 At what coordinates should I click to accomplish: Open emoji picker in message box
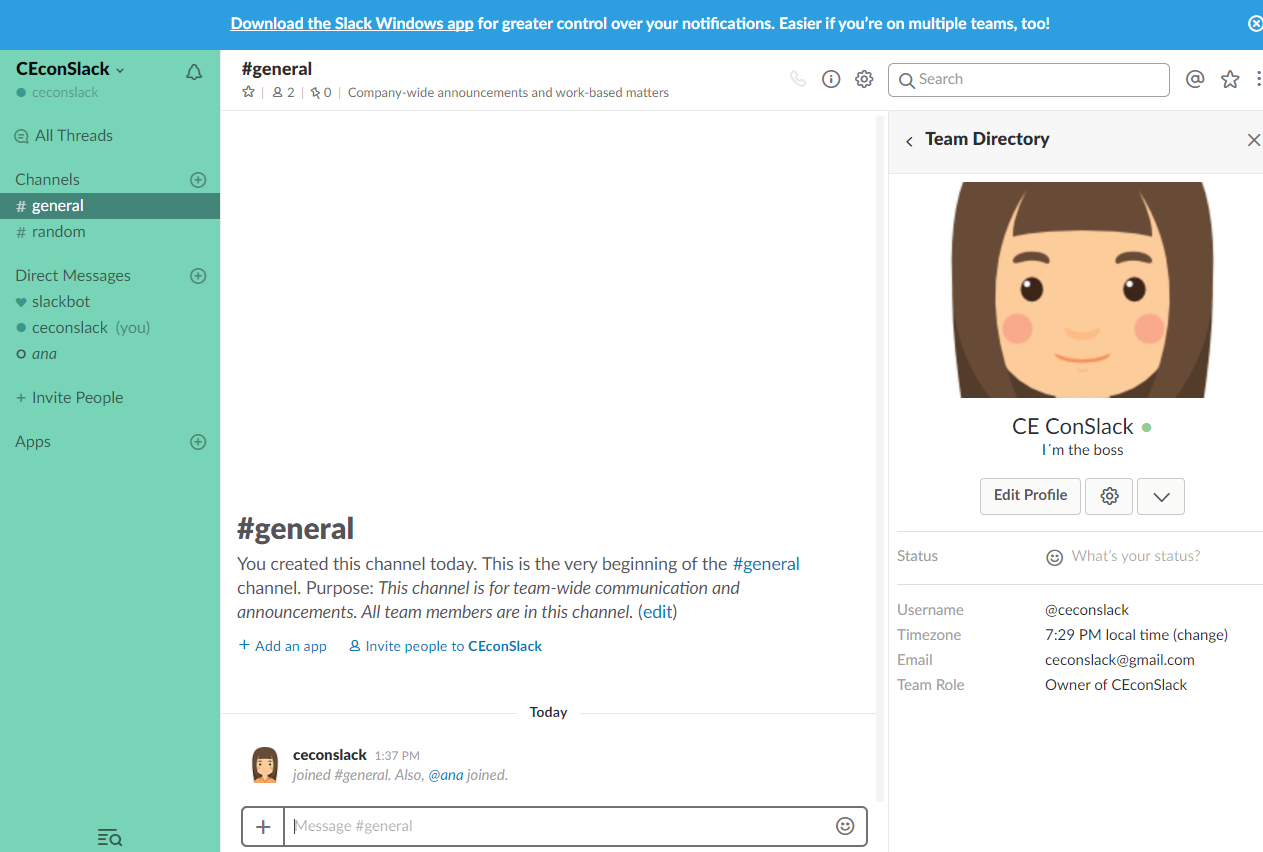coord(845,826)
